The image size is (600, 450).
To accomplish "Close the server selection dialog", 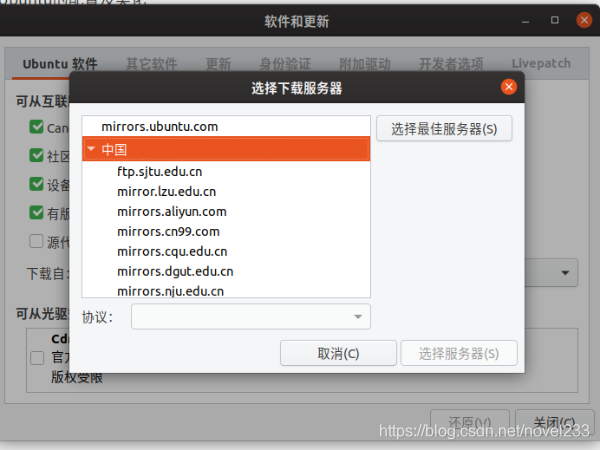I will [x=509, y=87].
